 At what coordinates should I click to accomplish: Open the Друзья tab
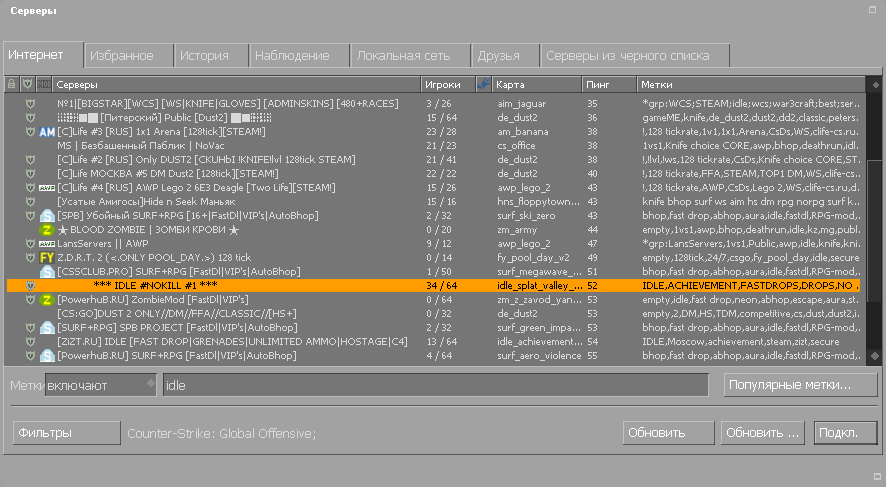[506, 56]
